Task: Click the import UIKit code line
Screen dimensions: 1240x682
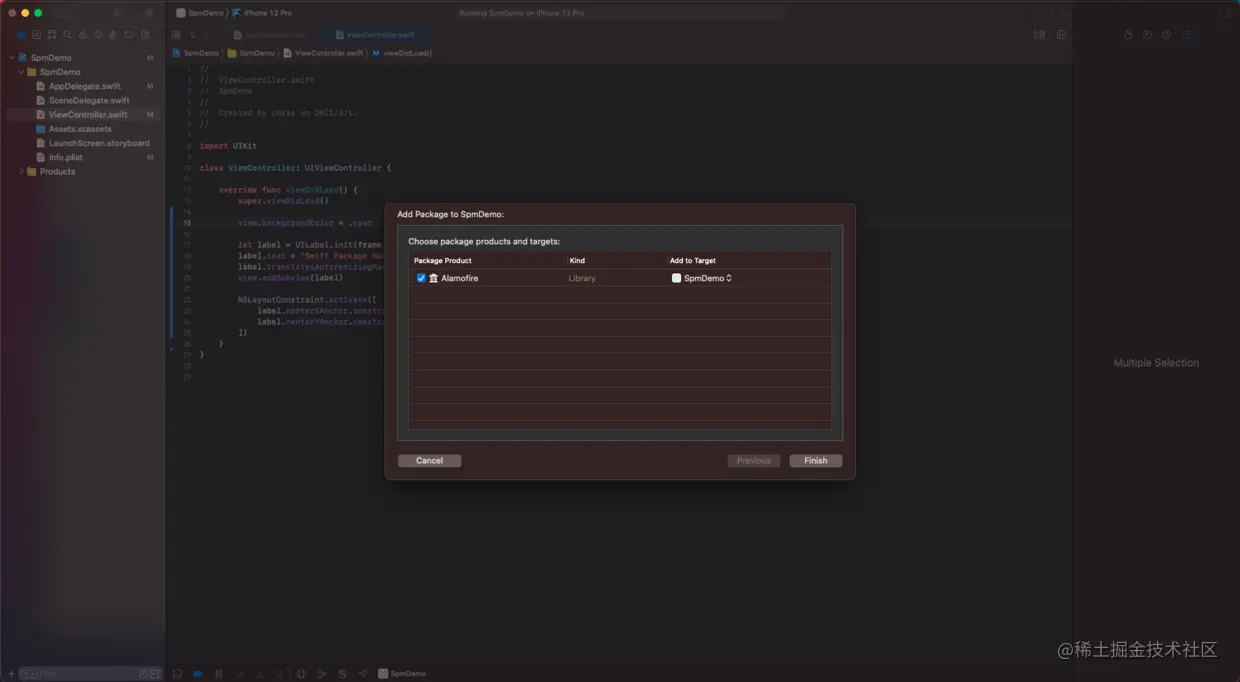Action: click(x=228, y=146)
